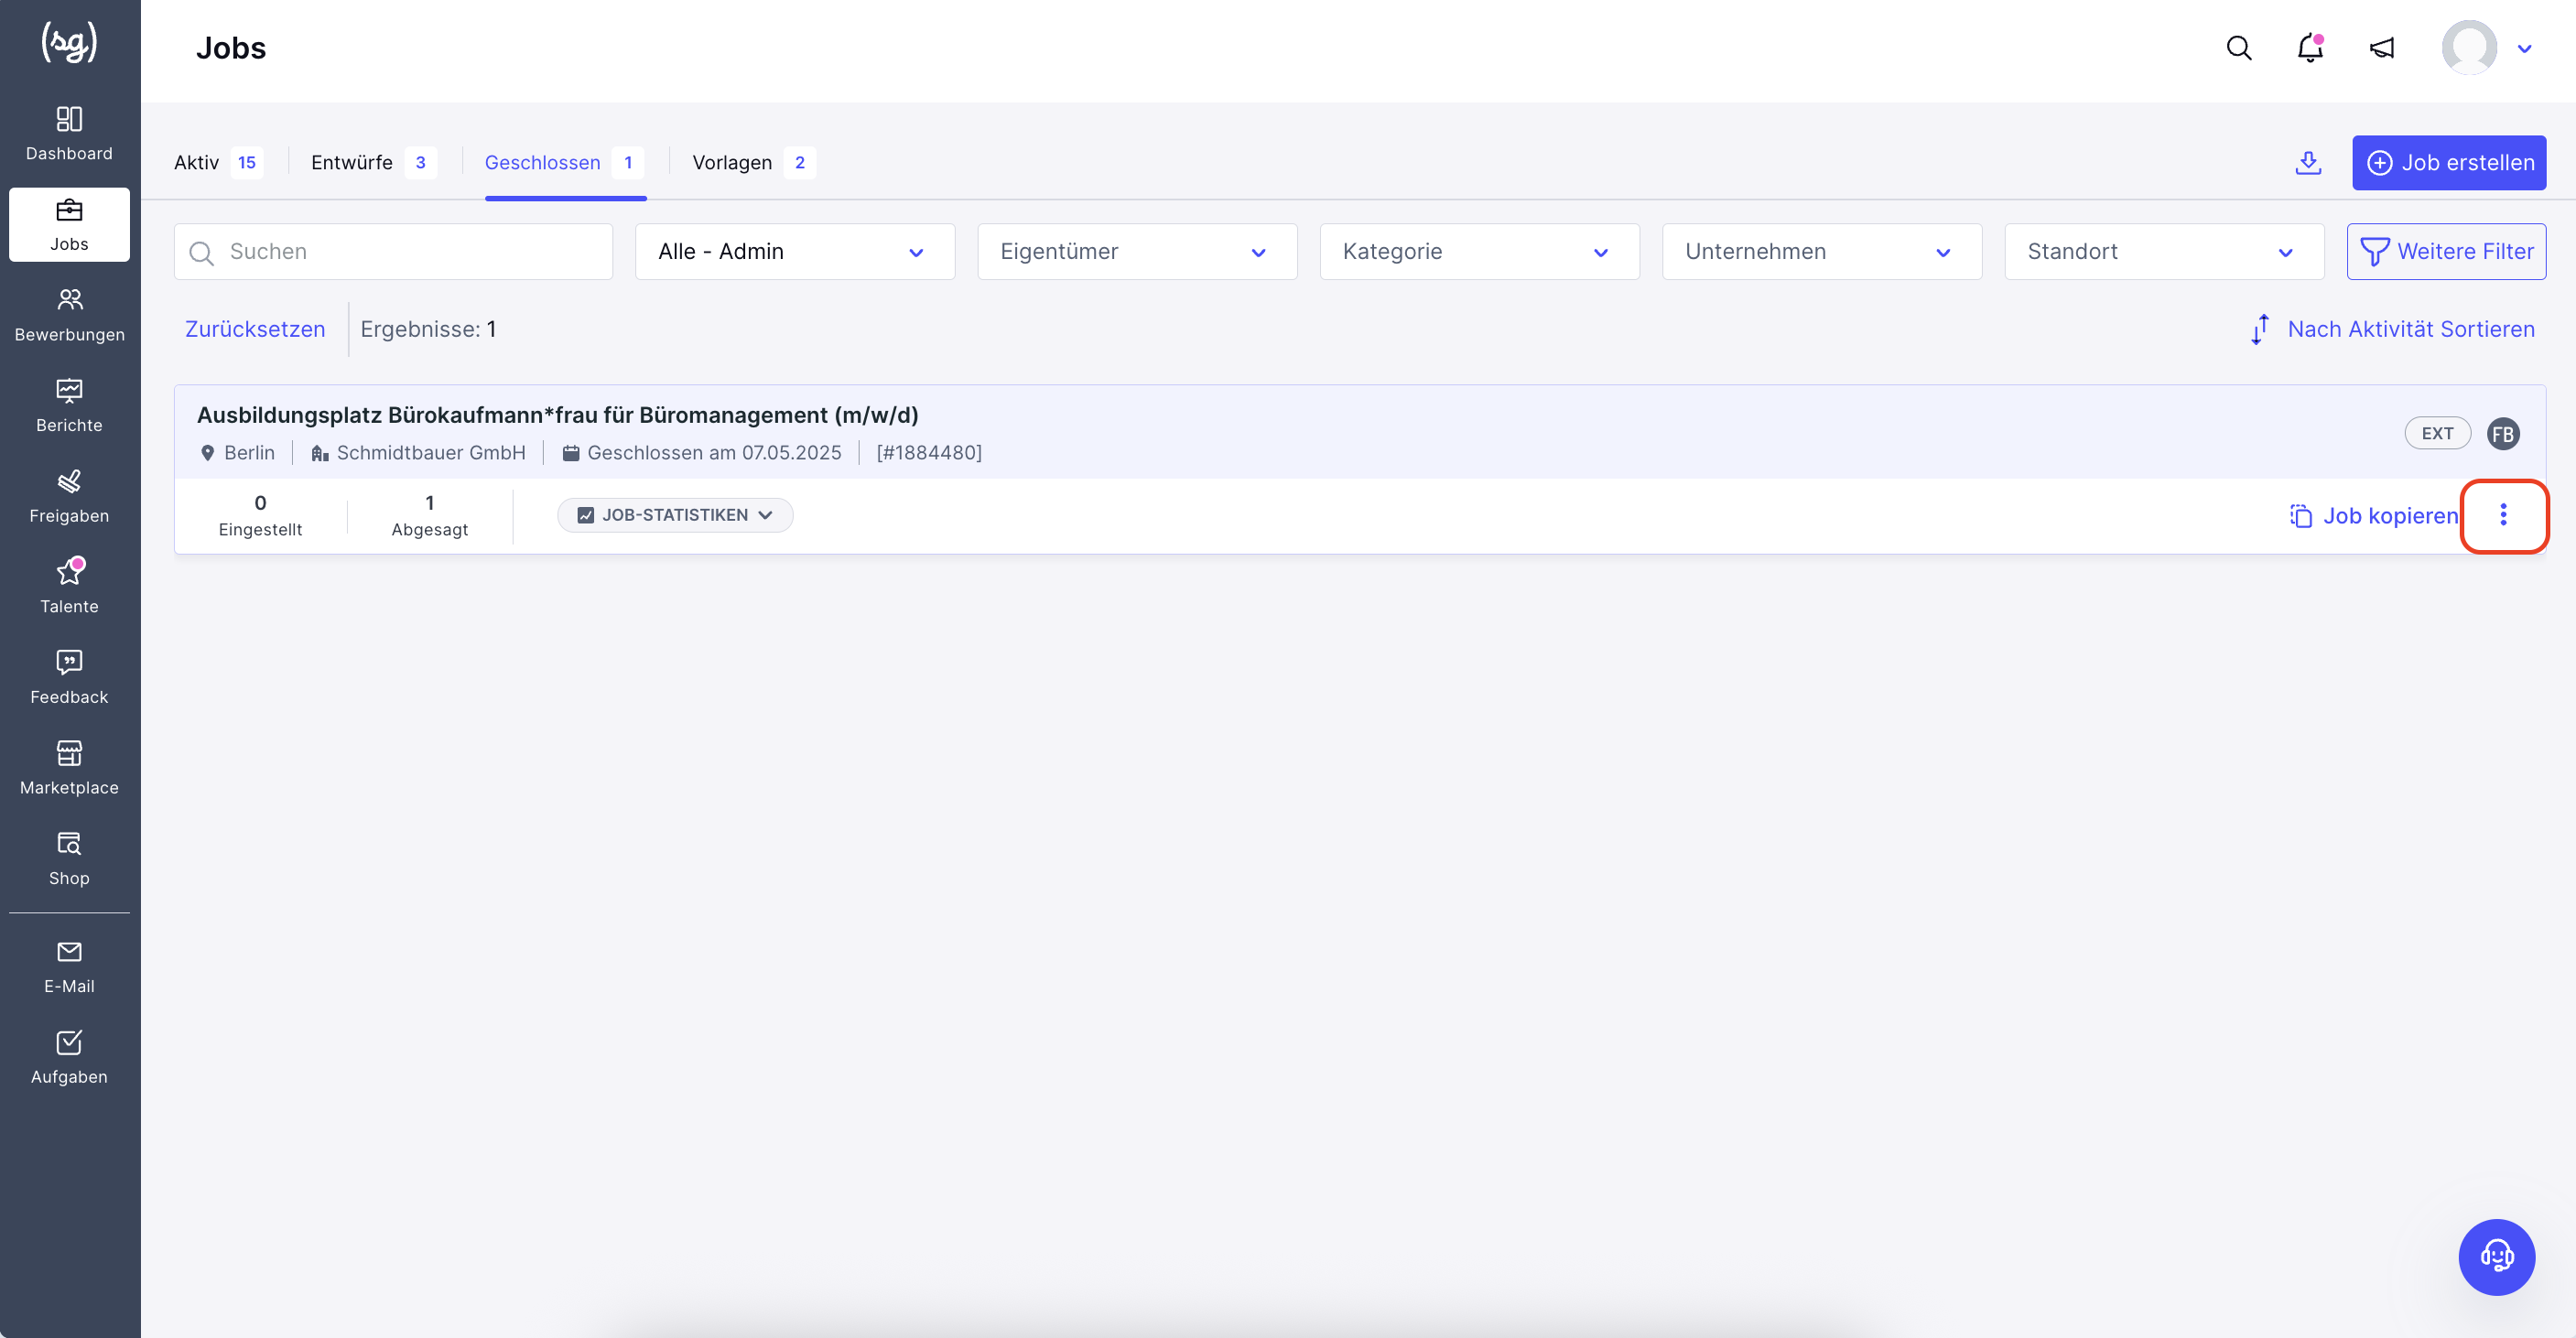Screen dimensions: 2576x1338
Task: Click Geschlossen am 07.05.2025 date
Action: coord(702,453)
